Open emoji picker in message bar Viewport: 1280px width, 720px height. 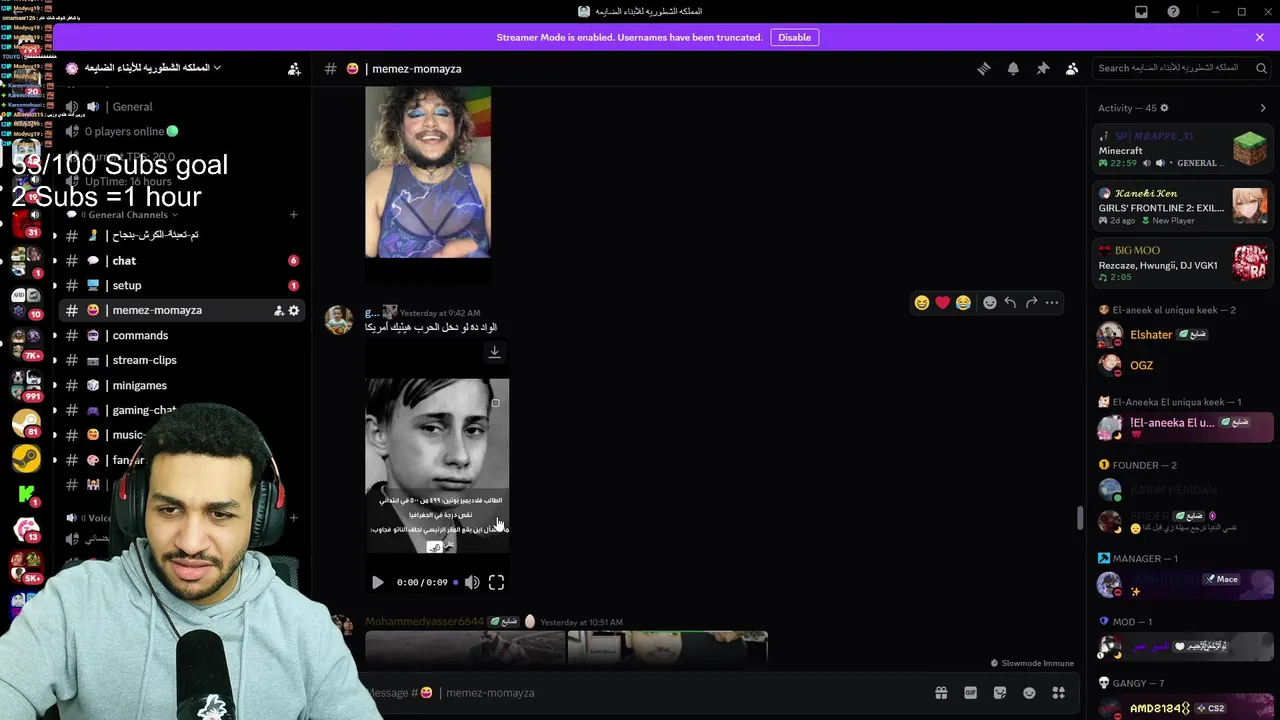pyautogui.click(x=1029, y=693)
